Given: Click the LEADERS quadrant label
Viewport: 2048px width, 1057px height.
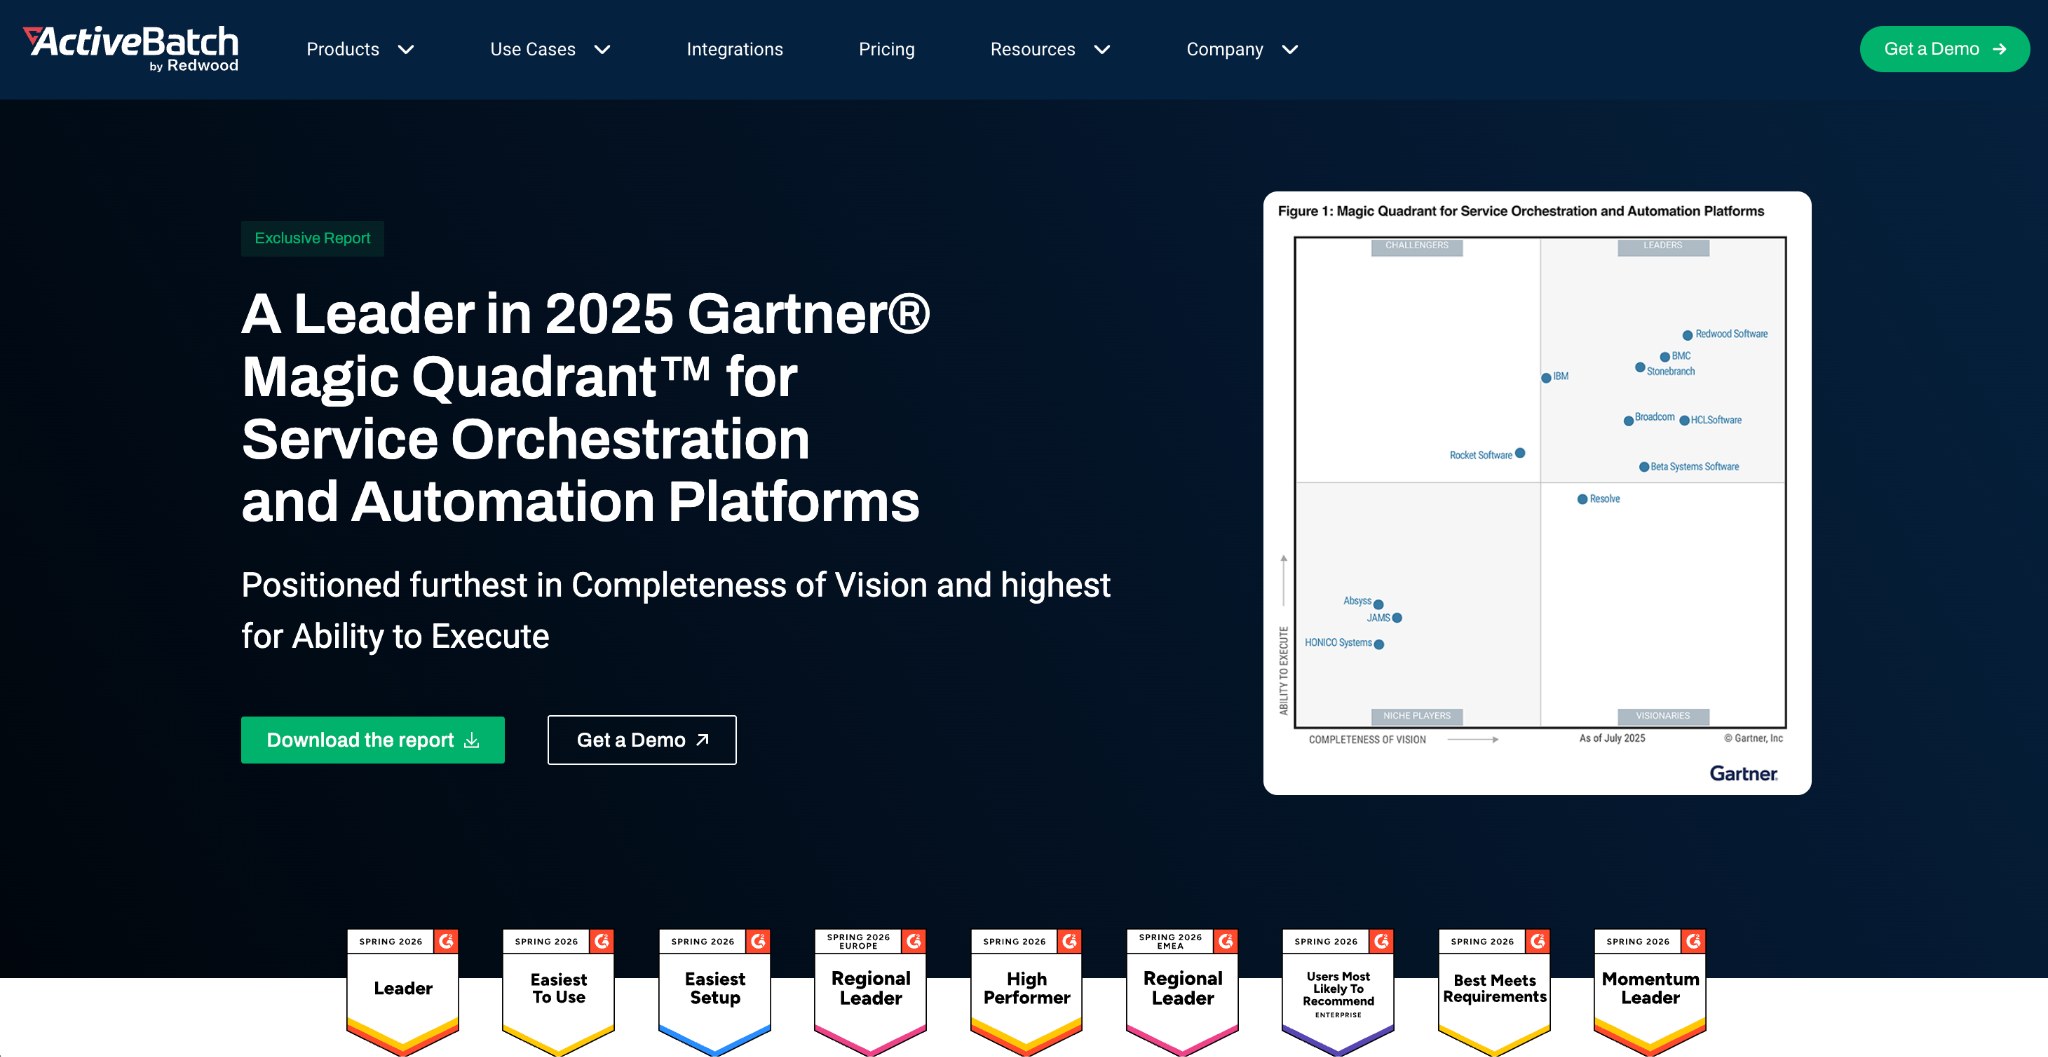Looking at the screenshot, I should (x=1663, y=246).
